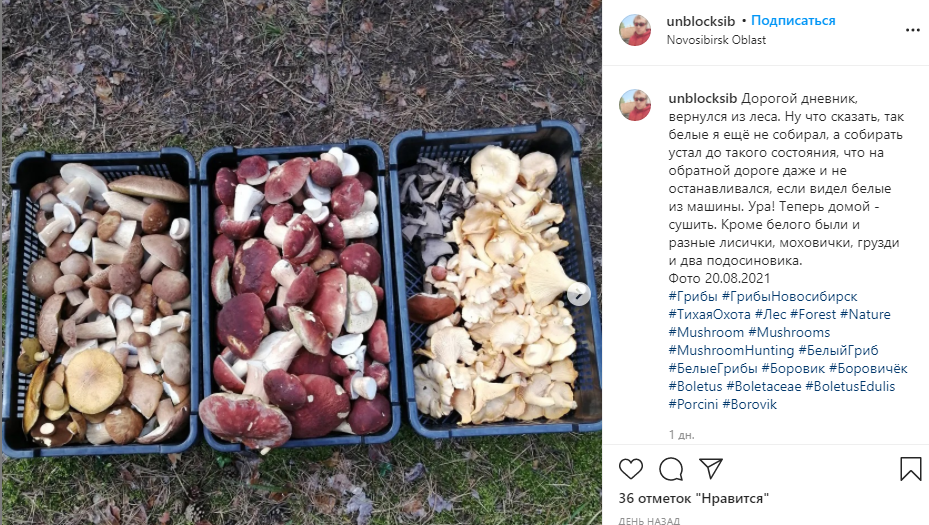This screenshot has width=929, height=525.
Task: Open unblocksib avatar beside the caption
Action: point(635,105)
